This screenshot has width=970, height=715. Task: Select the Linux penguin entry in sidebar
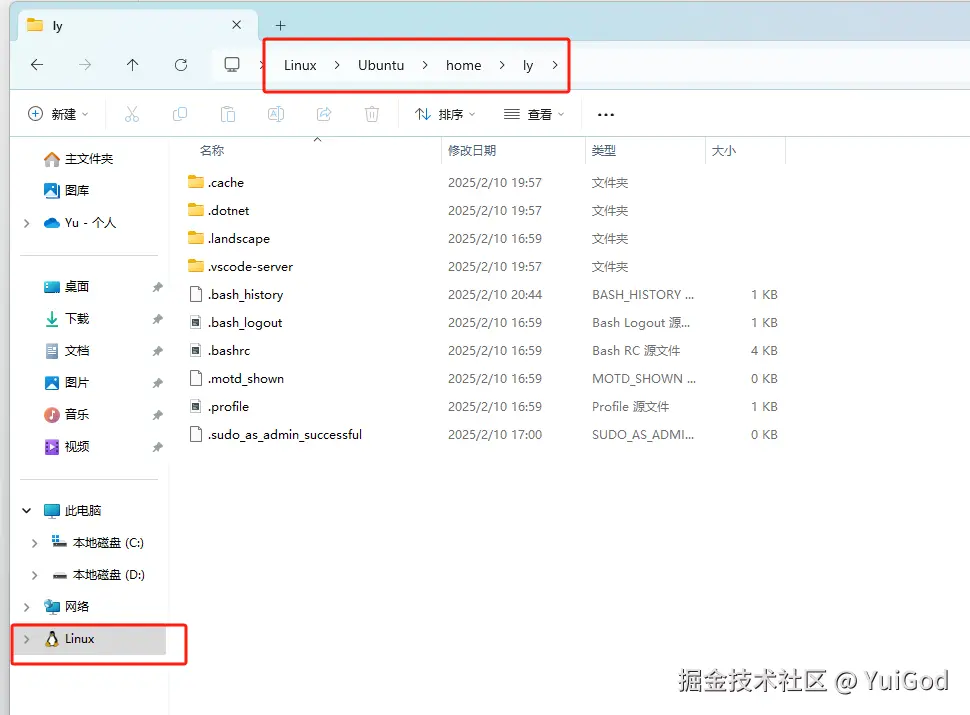(x=70, y=639)
